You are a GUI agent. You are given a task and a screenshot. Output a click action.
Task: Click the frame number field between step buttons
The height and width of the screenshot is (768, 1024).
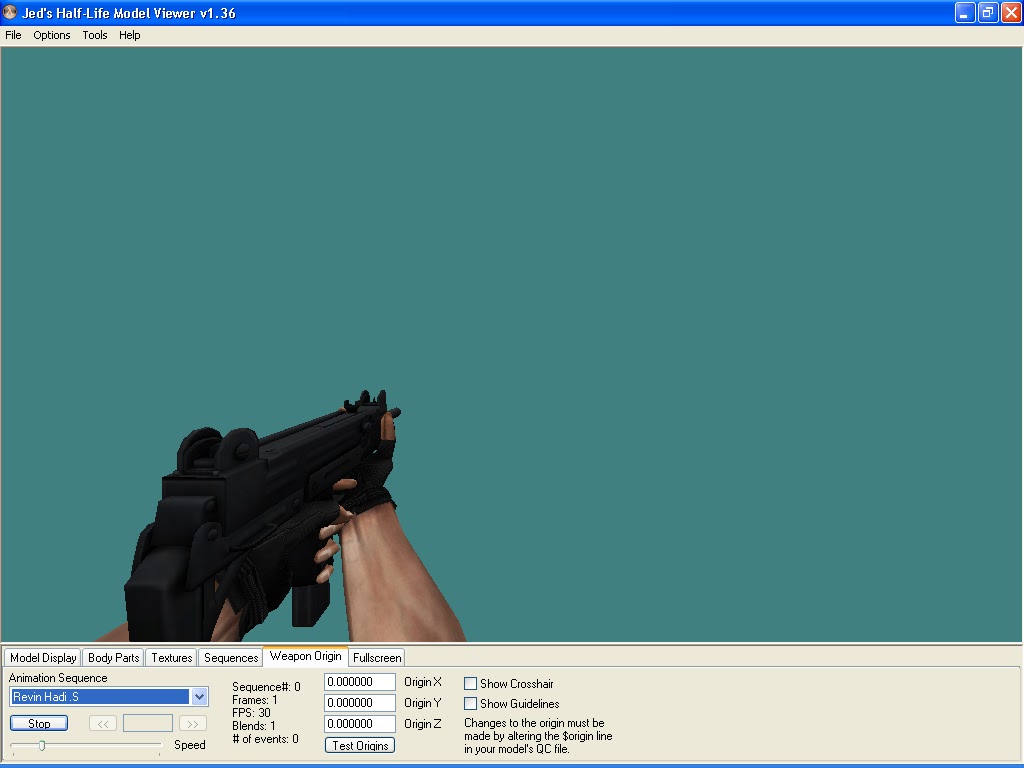click(x=148, y=723)
